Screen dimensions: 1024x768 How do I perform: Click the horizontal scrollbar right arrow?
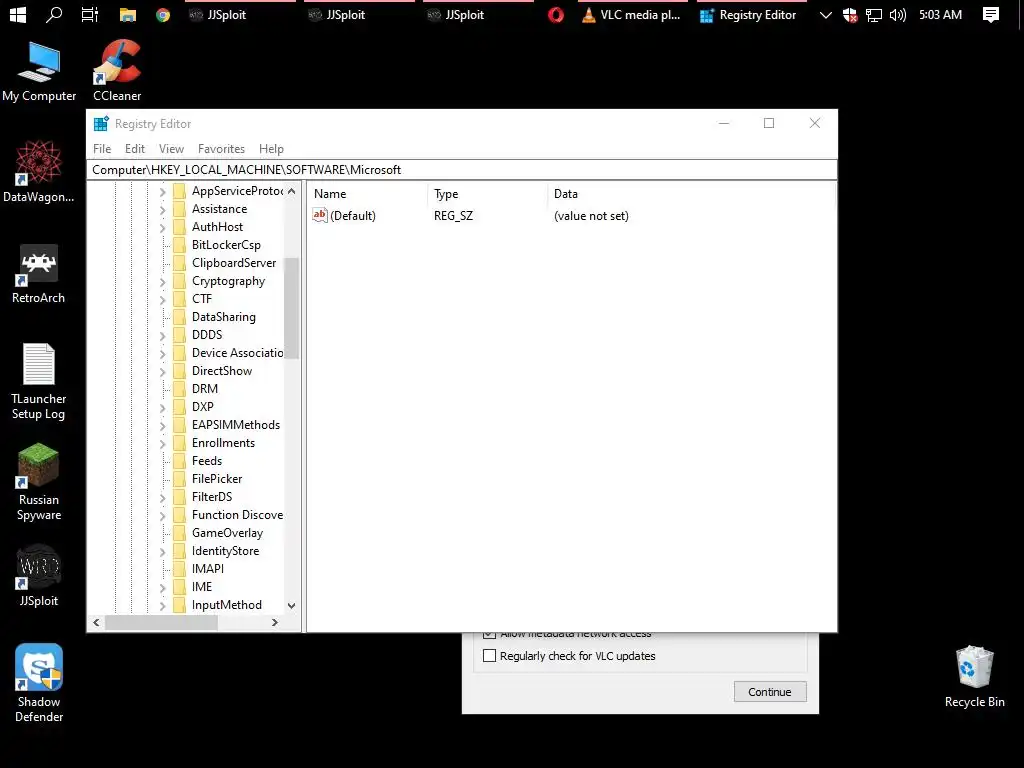pyautogui.click(x=275, y=622)
